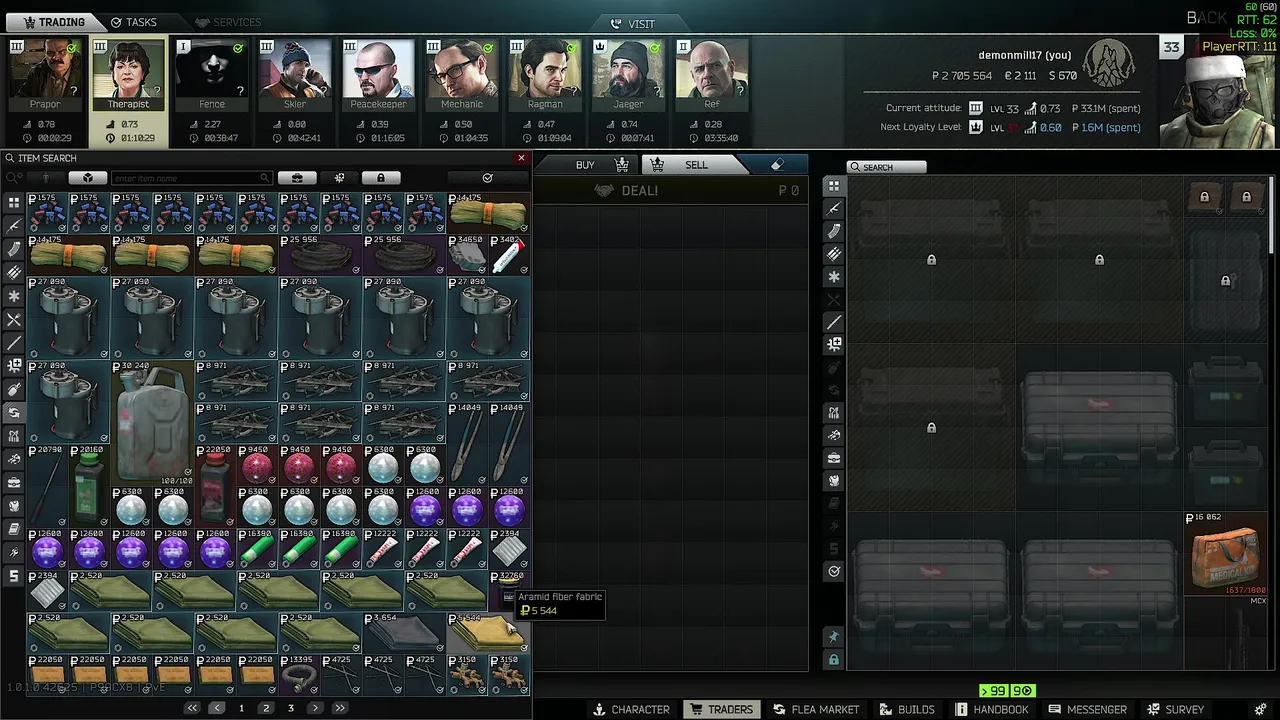Show all items in stash sidebar
This screenshot has width=1280, height=720.
click(834, 186)
